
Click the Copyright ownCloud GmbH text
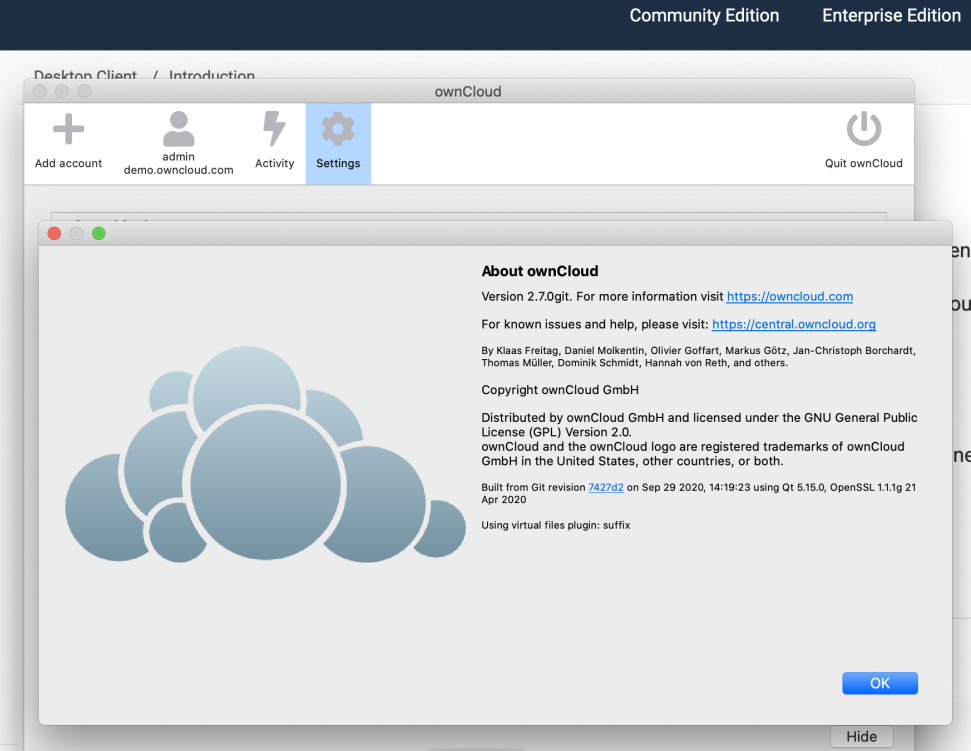click(560, 390)
